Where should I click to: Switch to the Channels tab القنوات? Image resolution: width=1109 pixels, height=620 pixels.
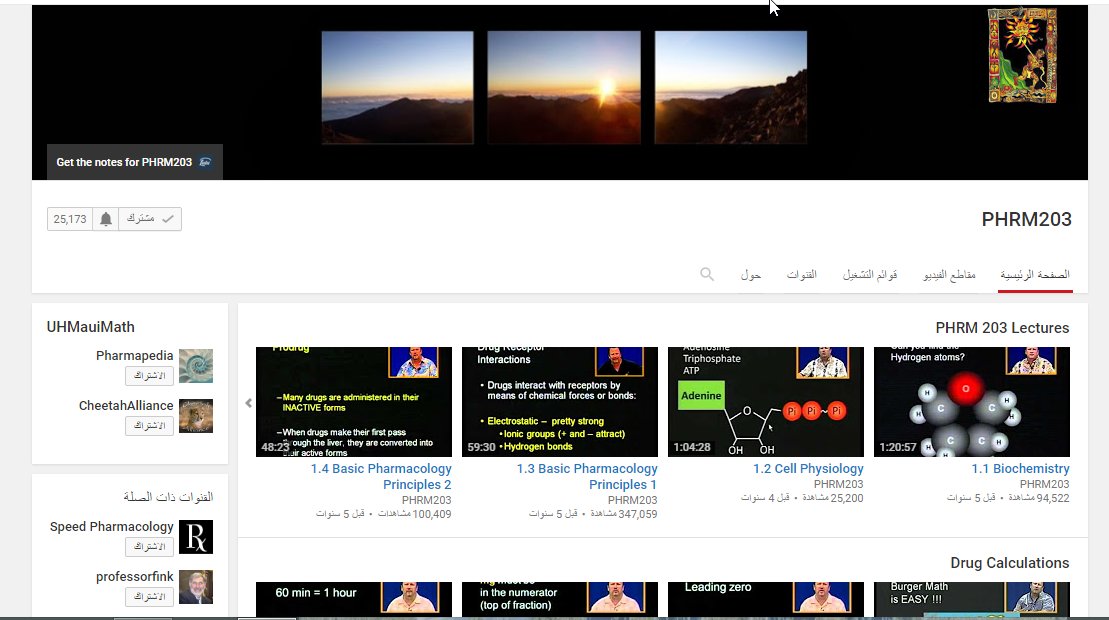click(801, 274)
